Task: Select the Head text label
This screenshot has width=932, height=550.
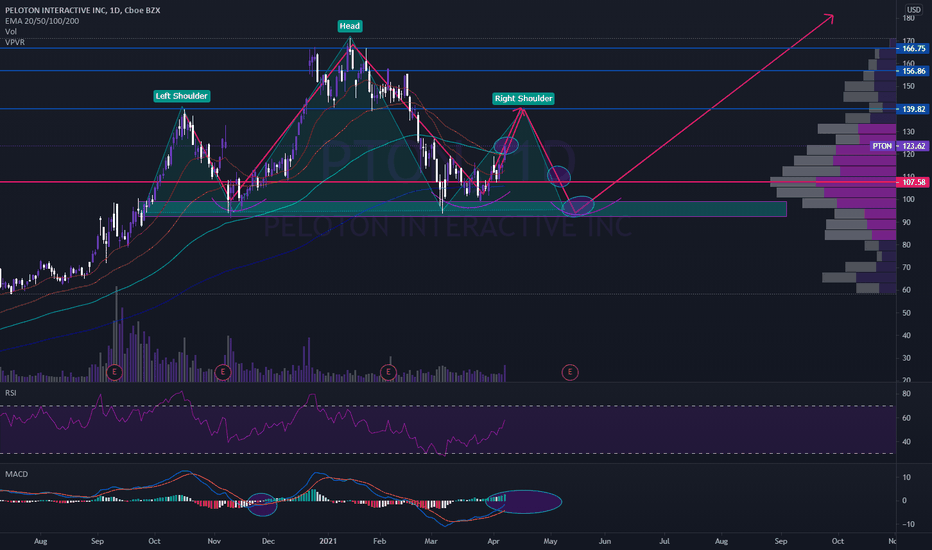Action: [x=350, y=26]
